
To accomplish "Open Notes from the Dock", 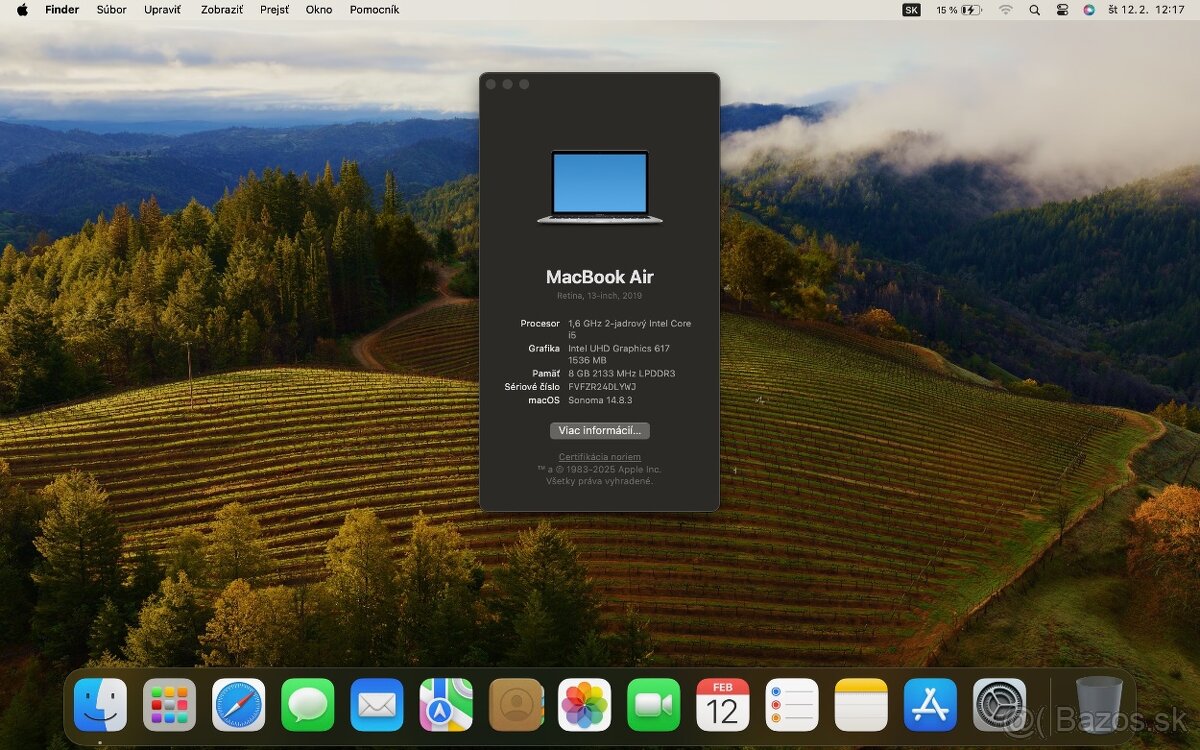I will point(861,705).
